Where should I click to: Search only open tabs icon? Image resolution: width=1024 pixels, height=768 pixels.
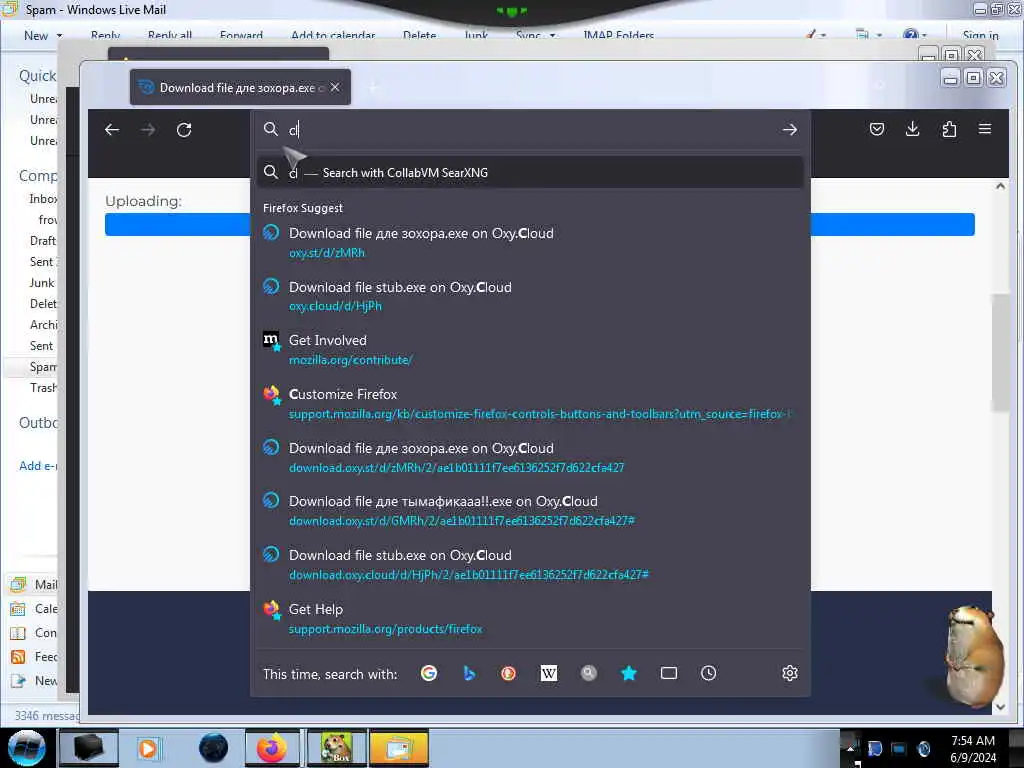pos(669,673)
